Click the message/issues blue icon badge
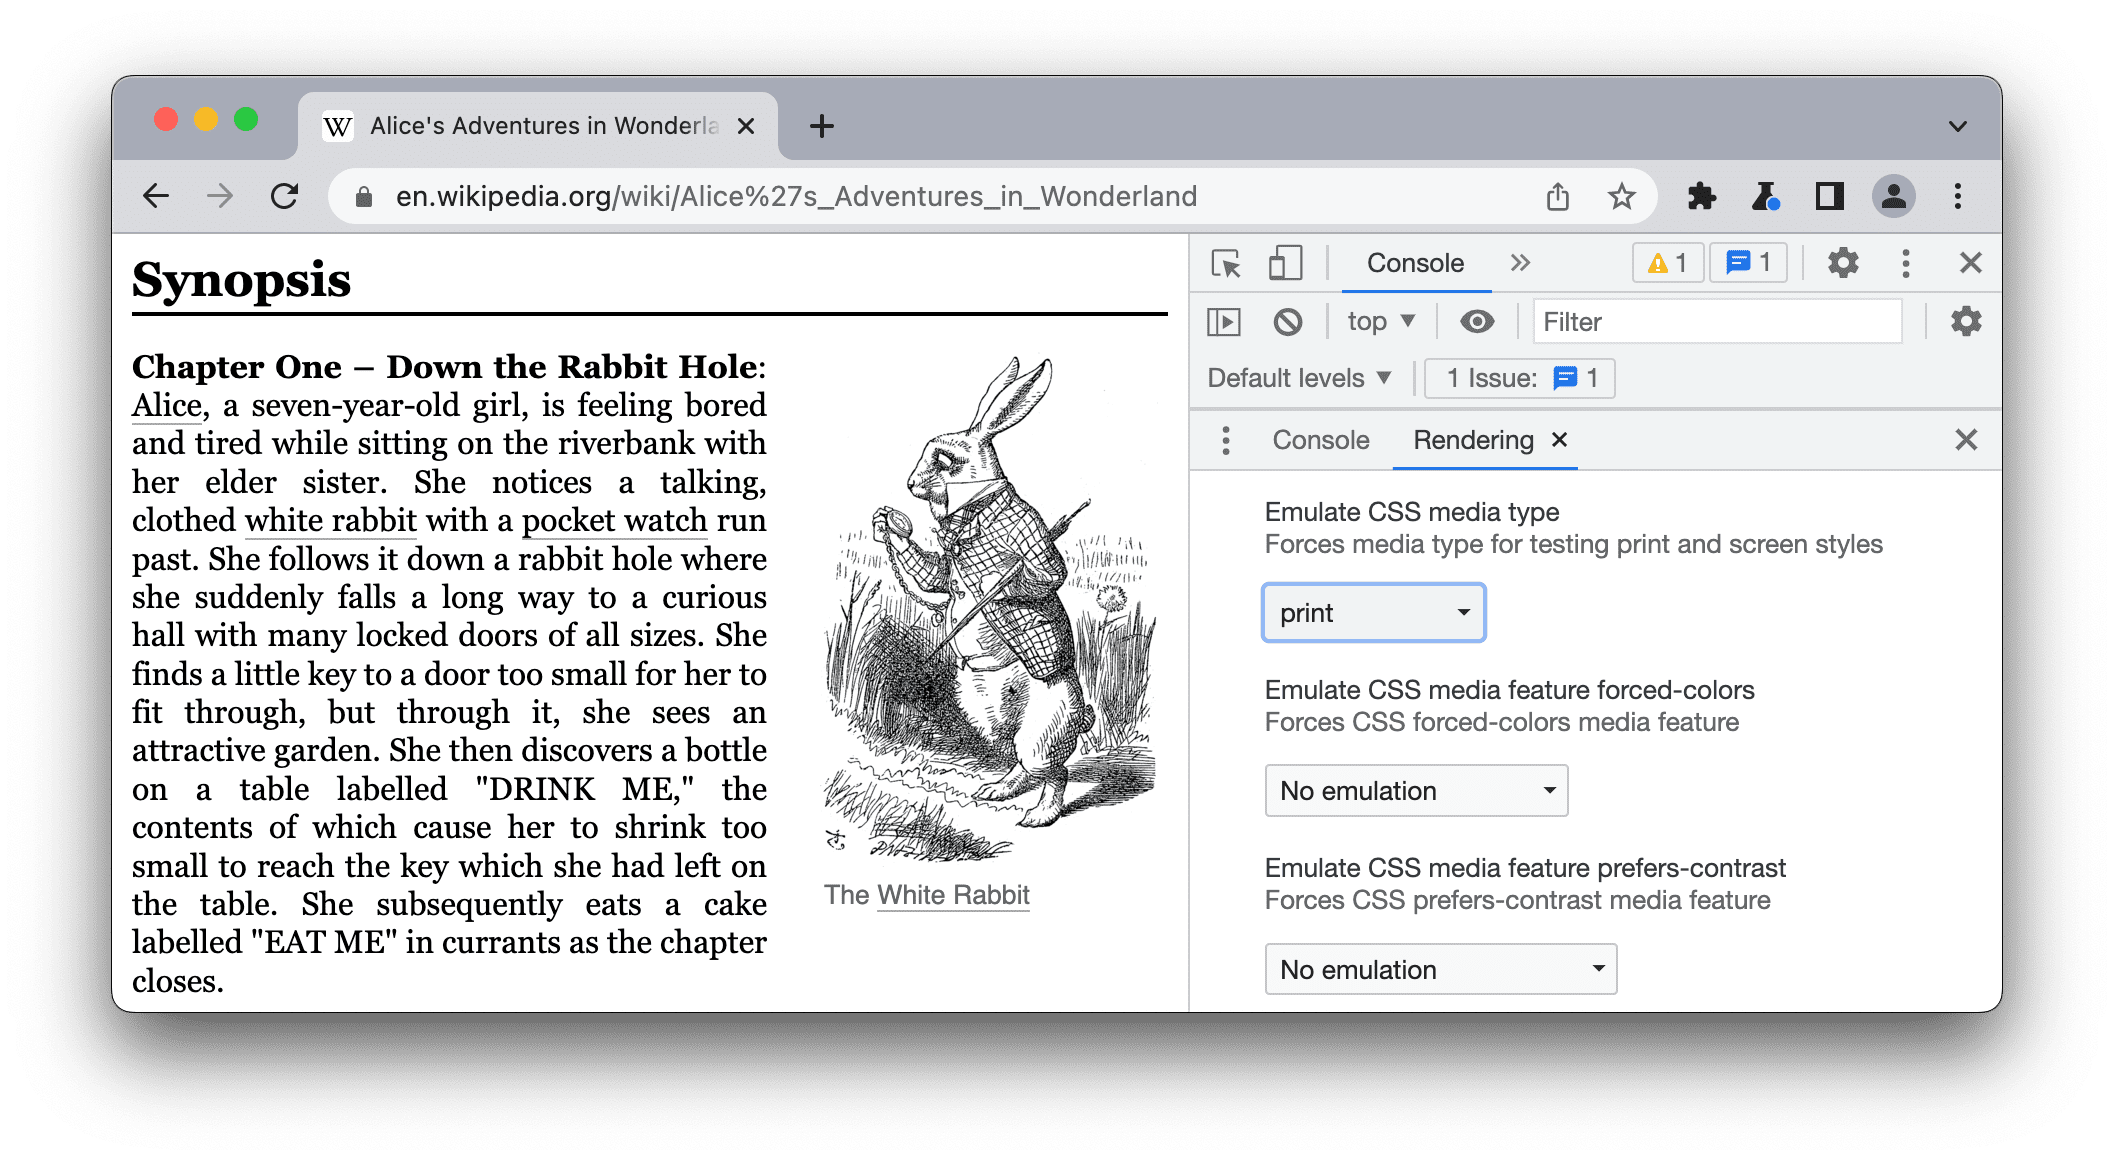 click(x=1747, y=263)
